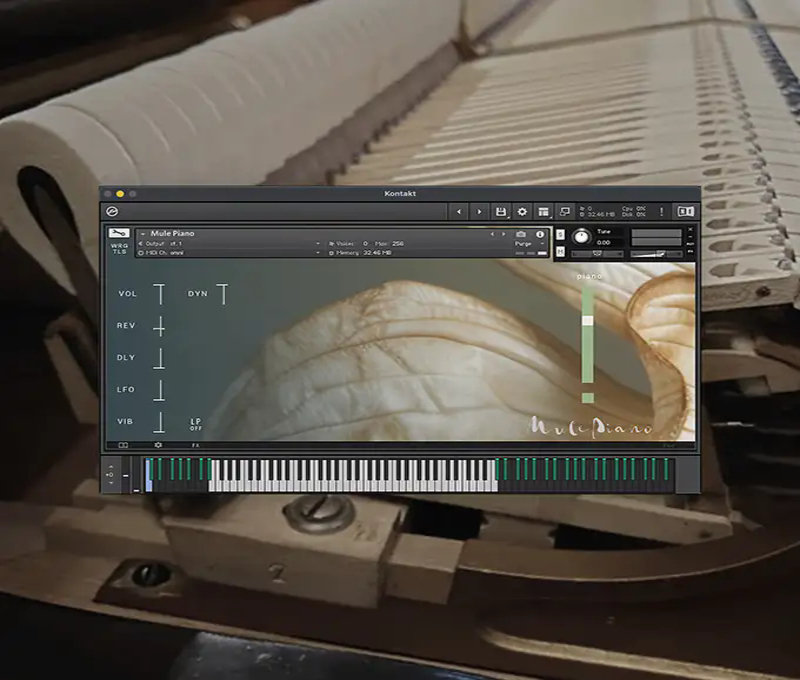
Task: Click the Mule Piano instrument name
Action: point(172,233)
